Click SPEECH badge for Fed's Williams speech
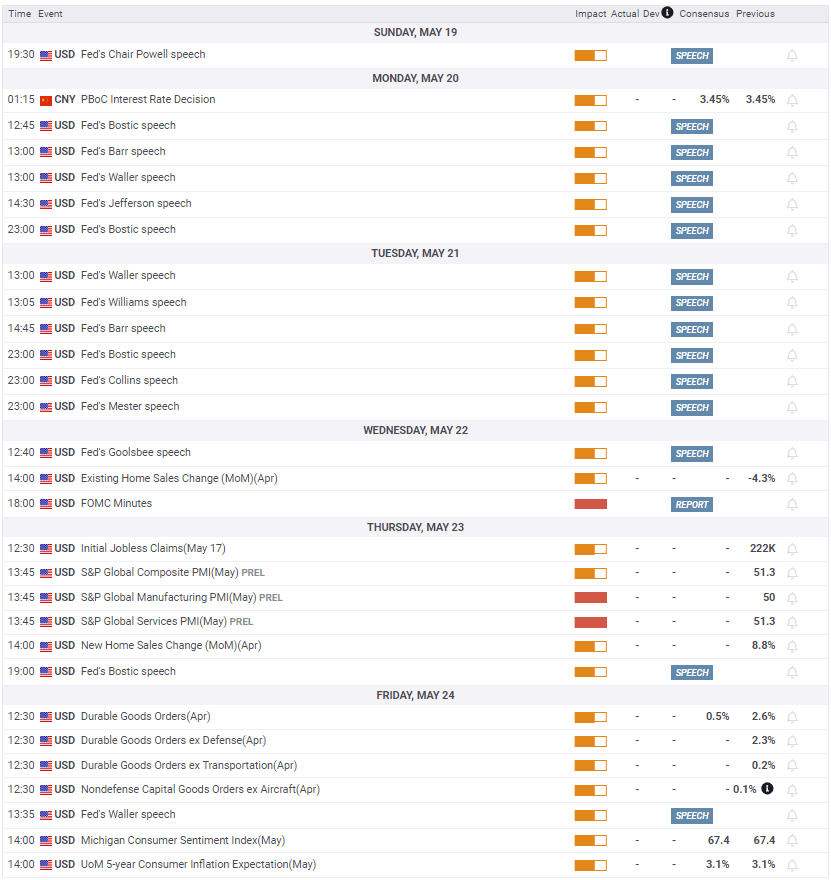831x880 pixels. coord(691,303)
